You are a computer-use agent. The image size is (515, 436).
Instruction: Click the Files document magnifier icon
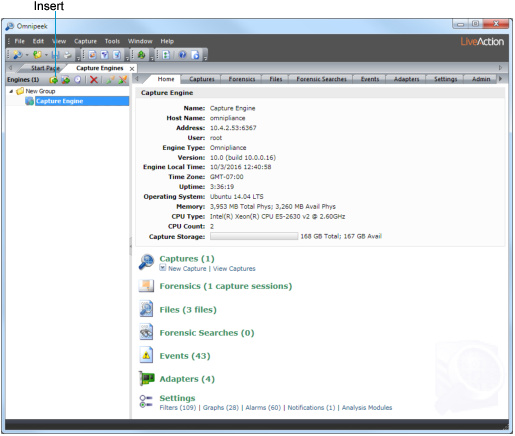tap(146, 309)
